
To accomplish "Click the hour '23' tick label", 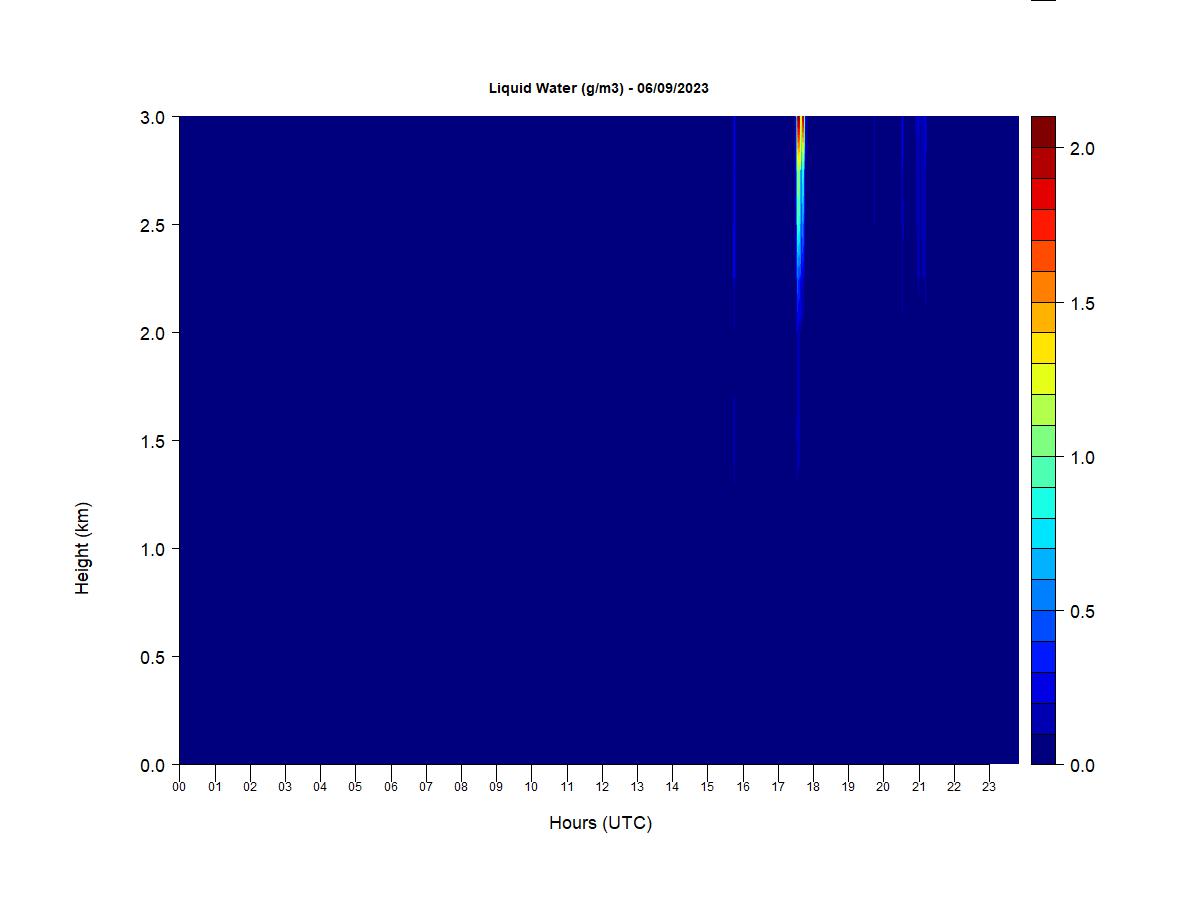I will coord(989,786).
